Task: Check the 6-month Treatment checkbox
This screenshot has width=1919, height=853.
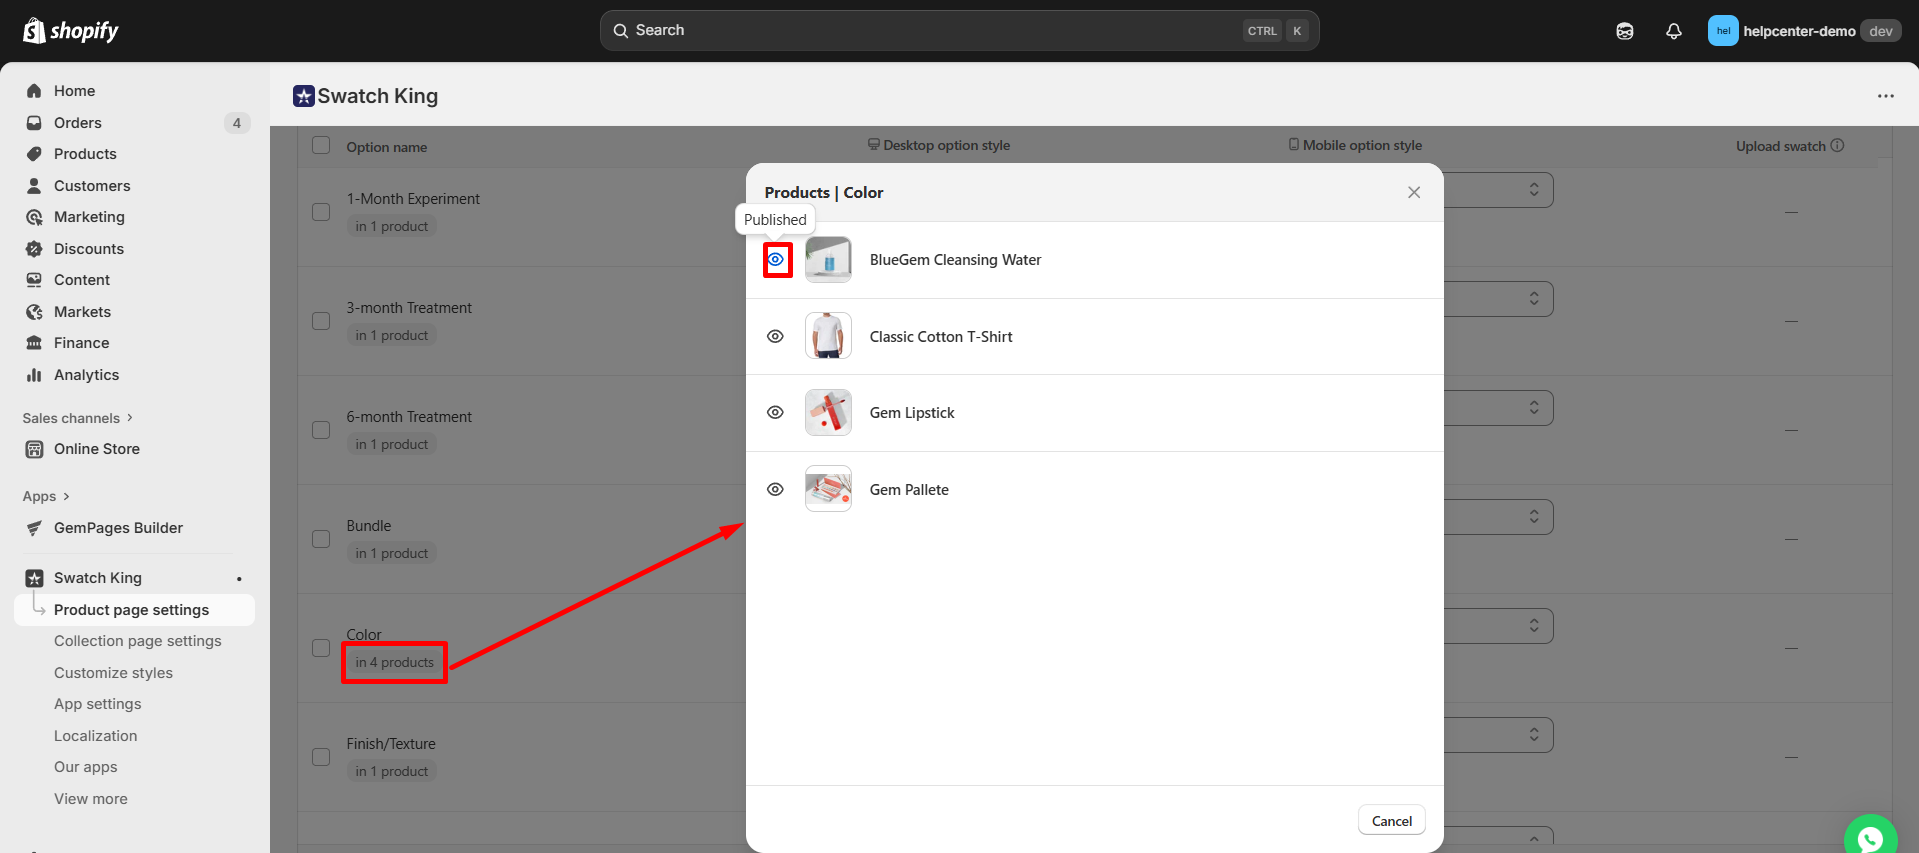Action: (x=321, y=430)
